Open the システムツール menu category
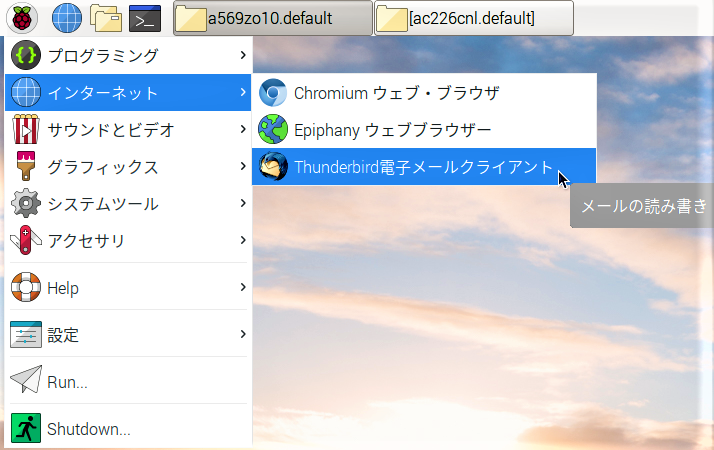Screen dimensions: 714x450 [x=128, y=203]
